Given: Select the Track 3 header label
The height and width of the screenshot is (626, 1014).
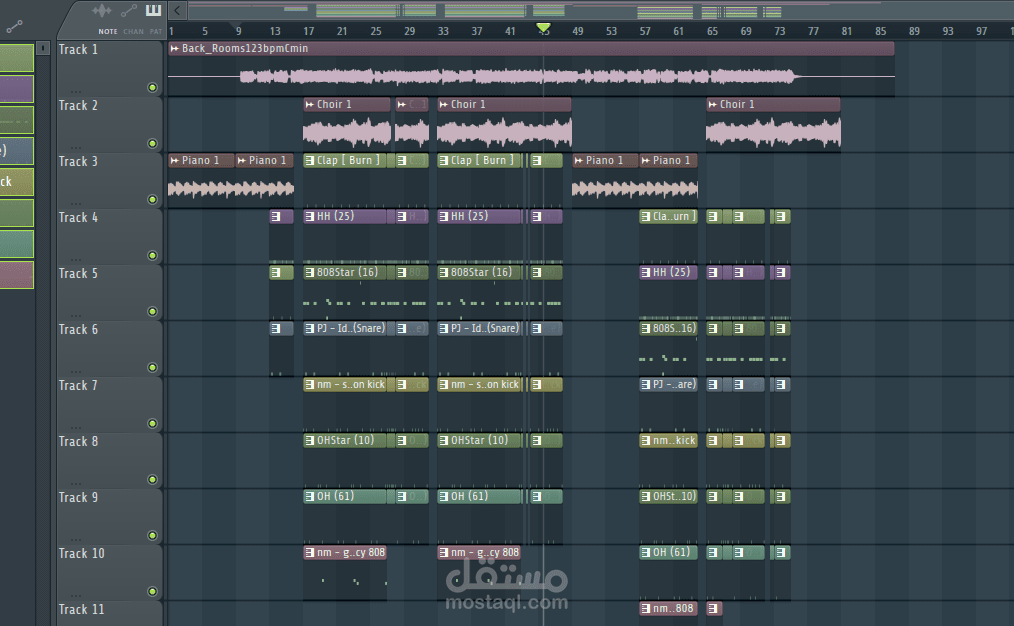Looking at the screenshot, I should [78, 161].
